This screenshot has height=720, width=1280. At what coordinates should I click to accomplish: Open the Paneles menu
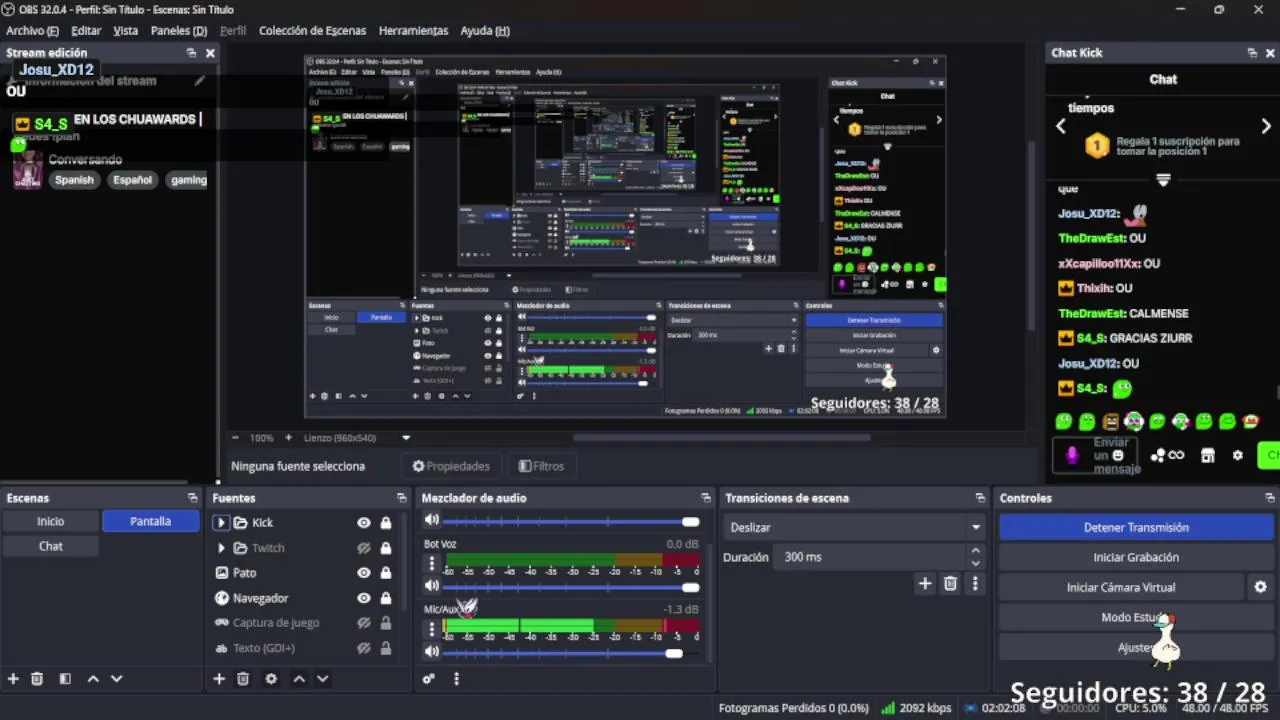click(179, 30)
